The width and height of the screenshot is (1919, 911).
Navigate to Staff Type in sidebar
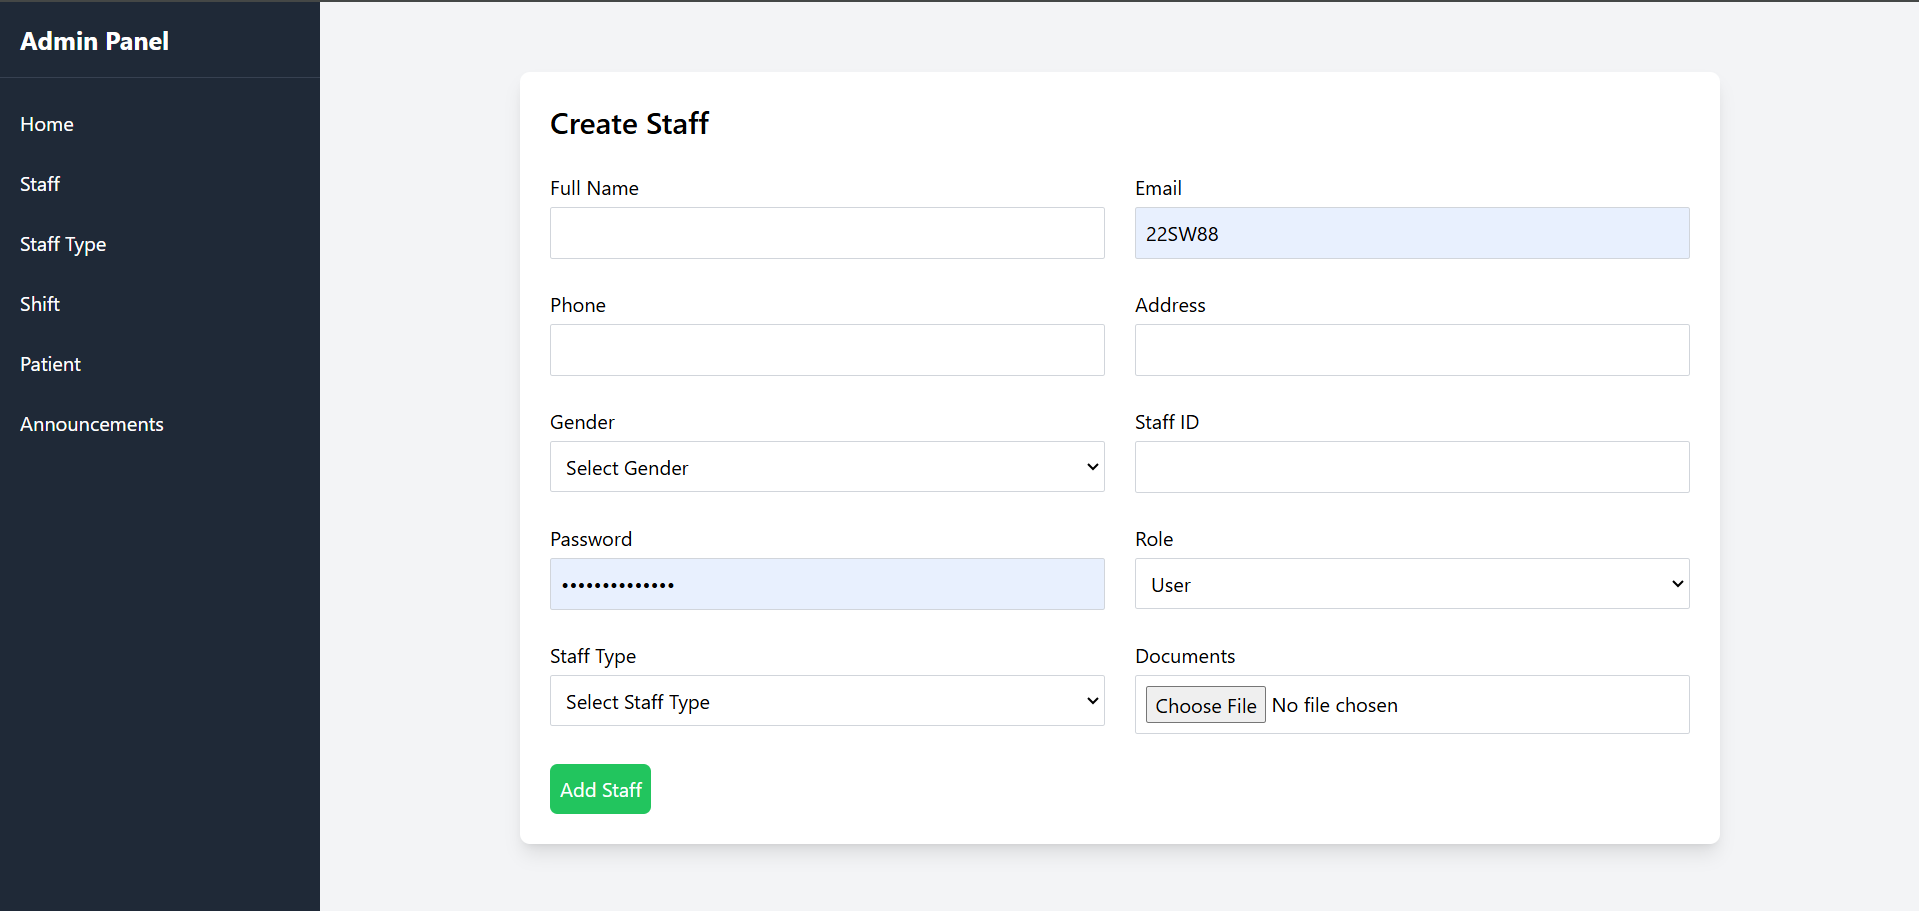(x=63, y=244)
